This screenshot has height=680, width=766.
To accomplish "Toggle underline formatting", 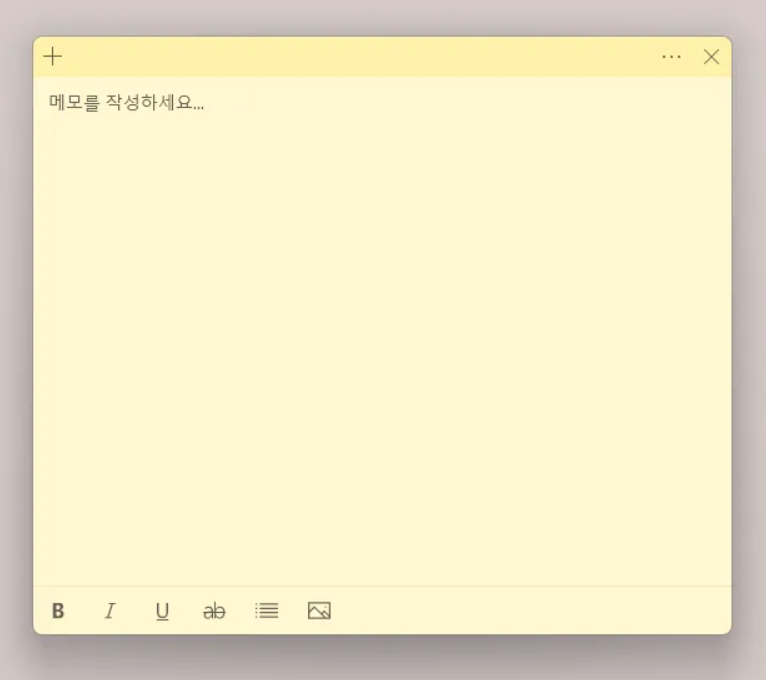I will point(162,611).
